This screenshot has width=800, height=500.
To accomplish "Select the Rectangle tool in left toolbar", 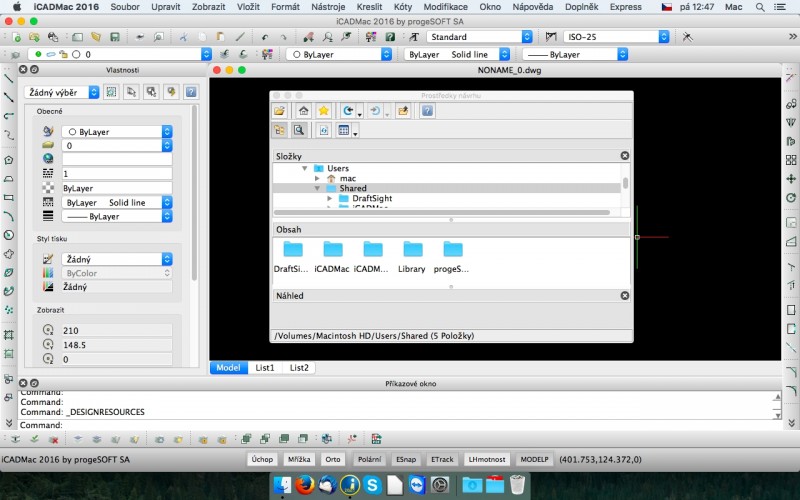I will tap(8, 197).
